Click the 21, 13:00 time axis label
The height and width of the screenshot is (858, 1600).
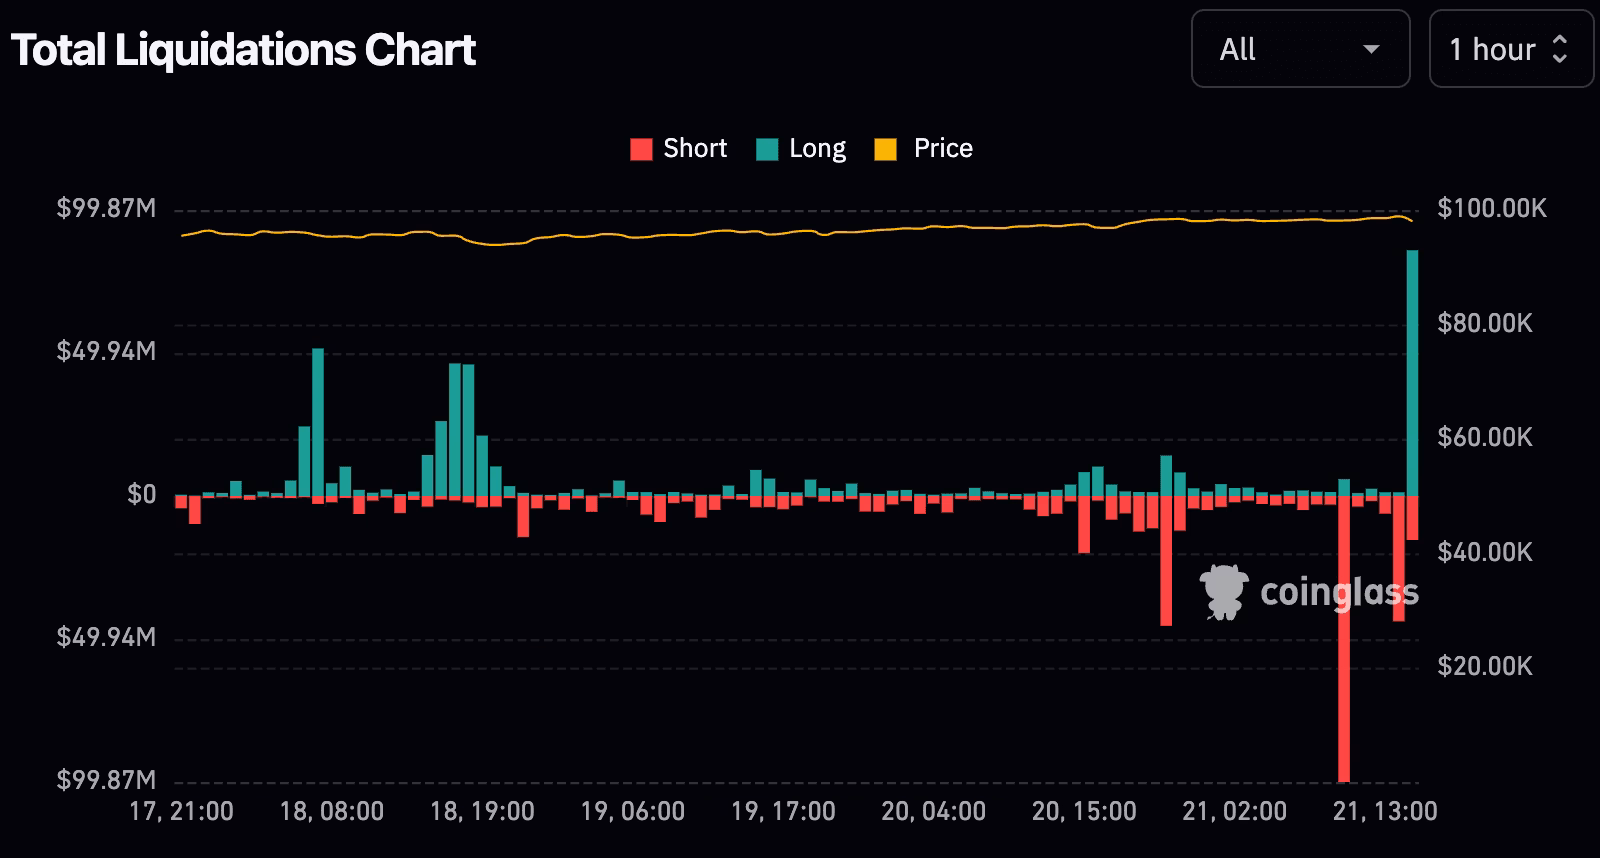pos(1385,811)
